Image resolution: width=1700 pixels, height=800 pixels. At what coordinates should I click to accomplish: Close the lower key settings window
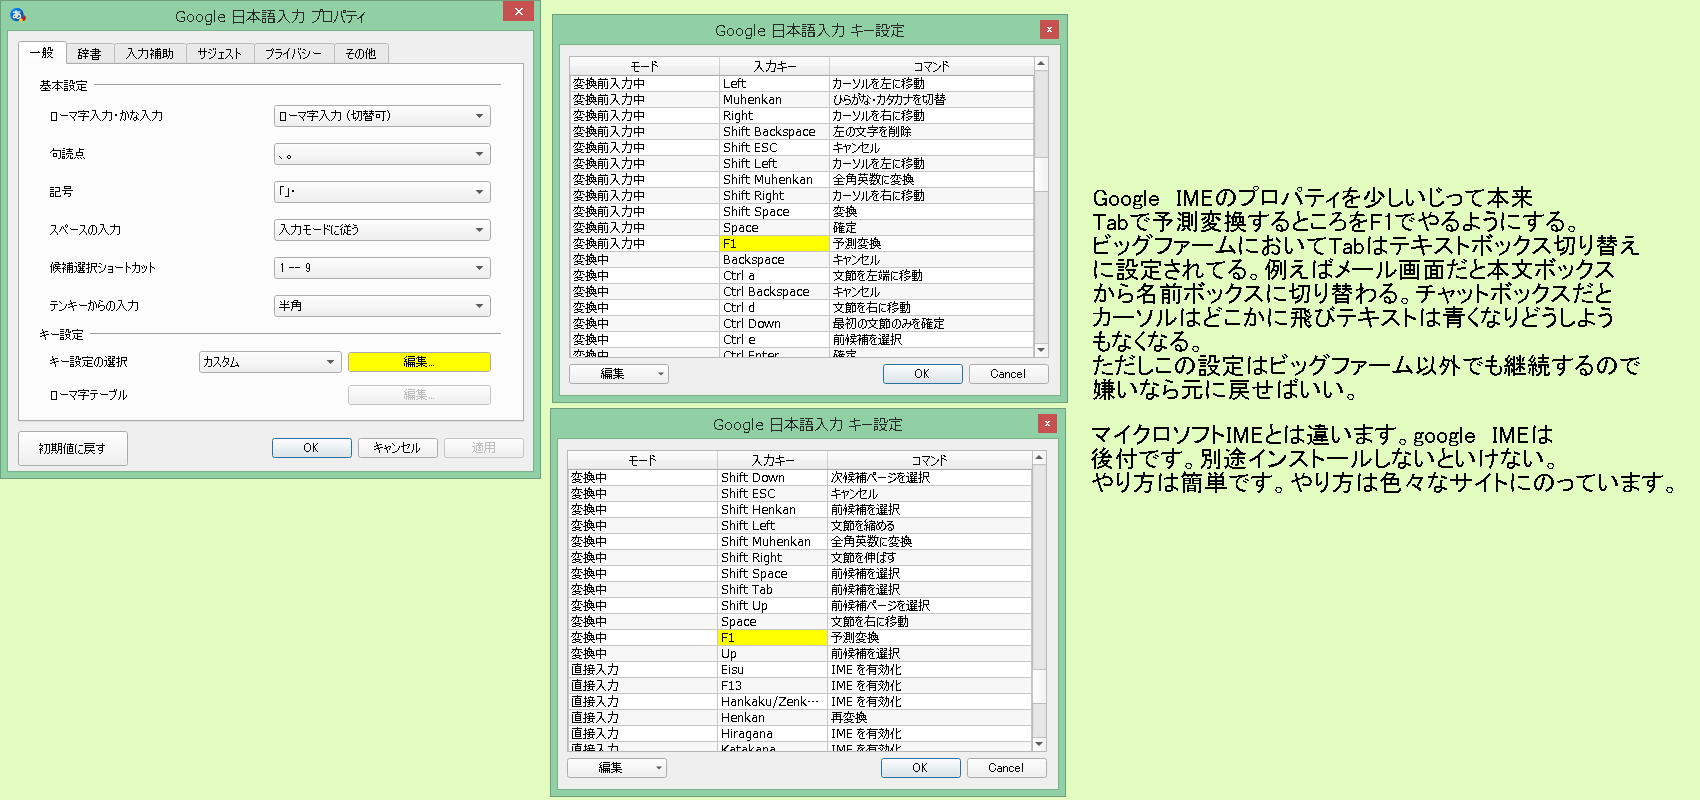coord(1047,424)
